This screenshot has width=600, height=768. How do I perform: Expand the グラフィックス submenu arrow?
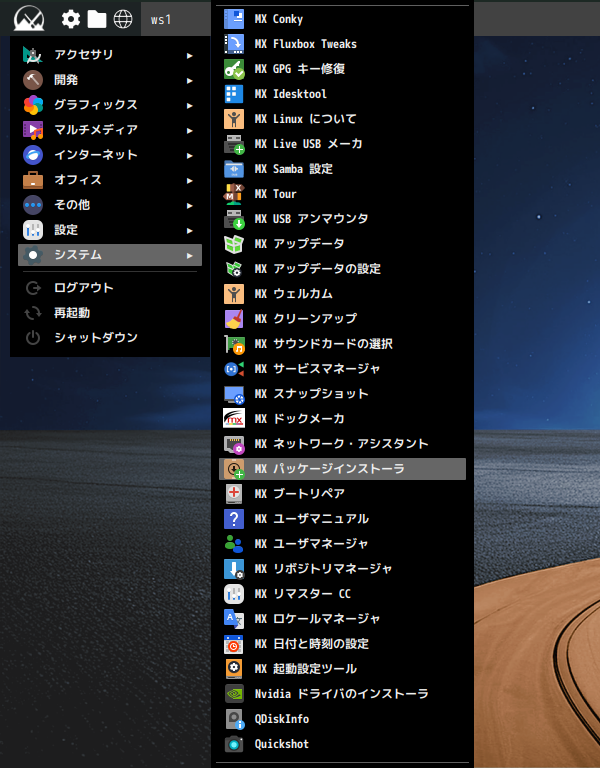190,106
